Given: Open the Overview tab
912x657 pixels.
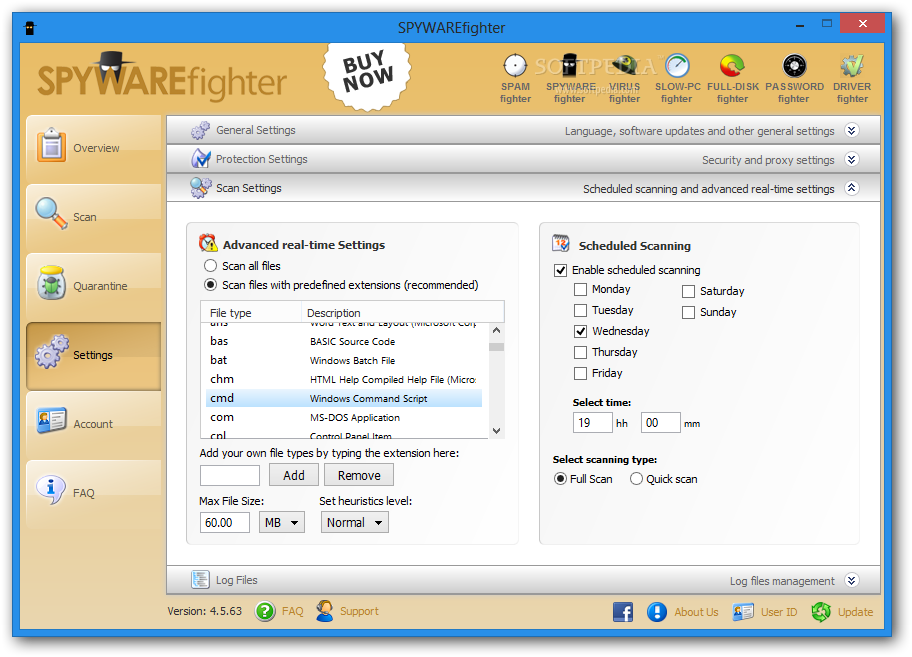Looking at the screenshot, I should pos(94,148).
